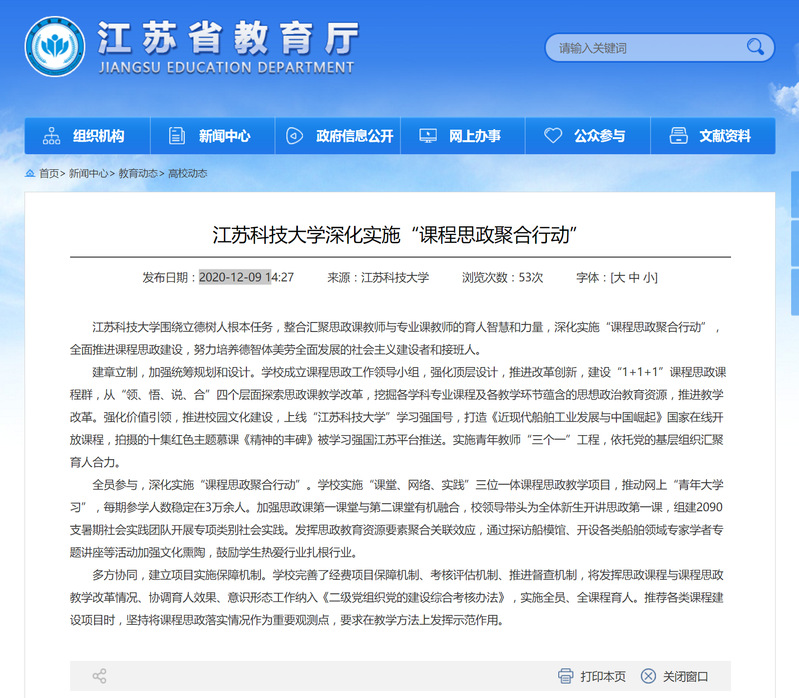Click the Jiangsu Education Department logo
This screenshot has width=799, height=698.
(56, 46)
